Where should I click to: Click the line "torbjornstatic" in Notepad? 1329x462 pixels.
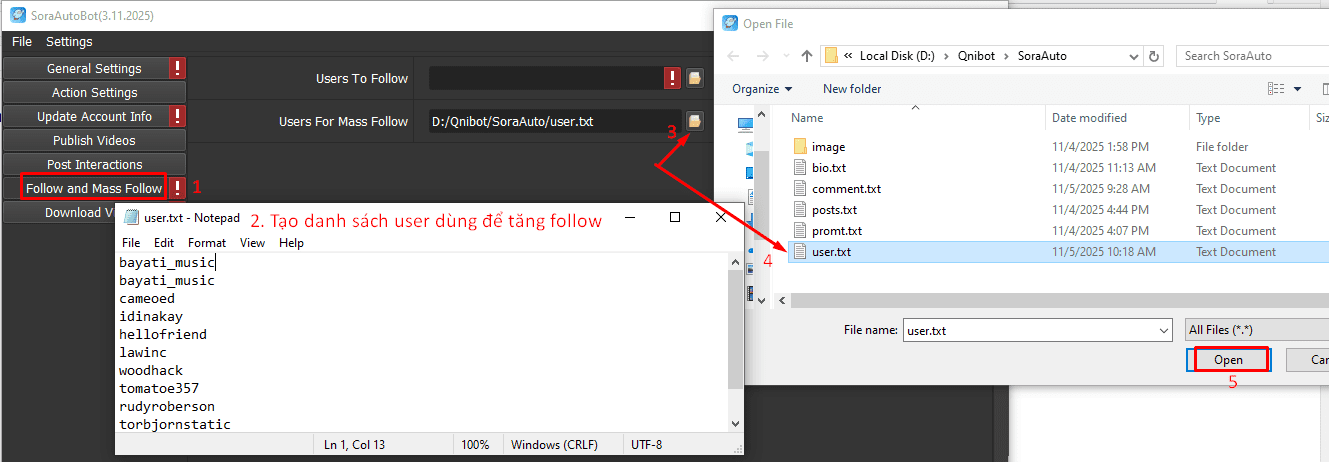(175, 424)
